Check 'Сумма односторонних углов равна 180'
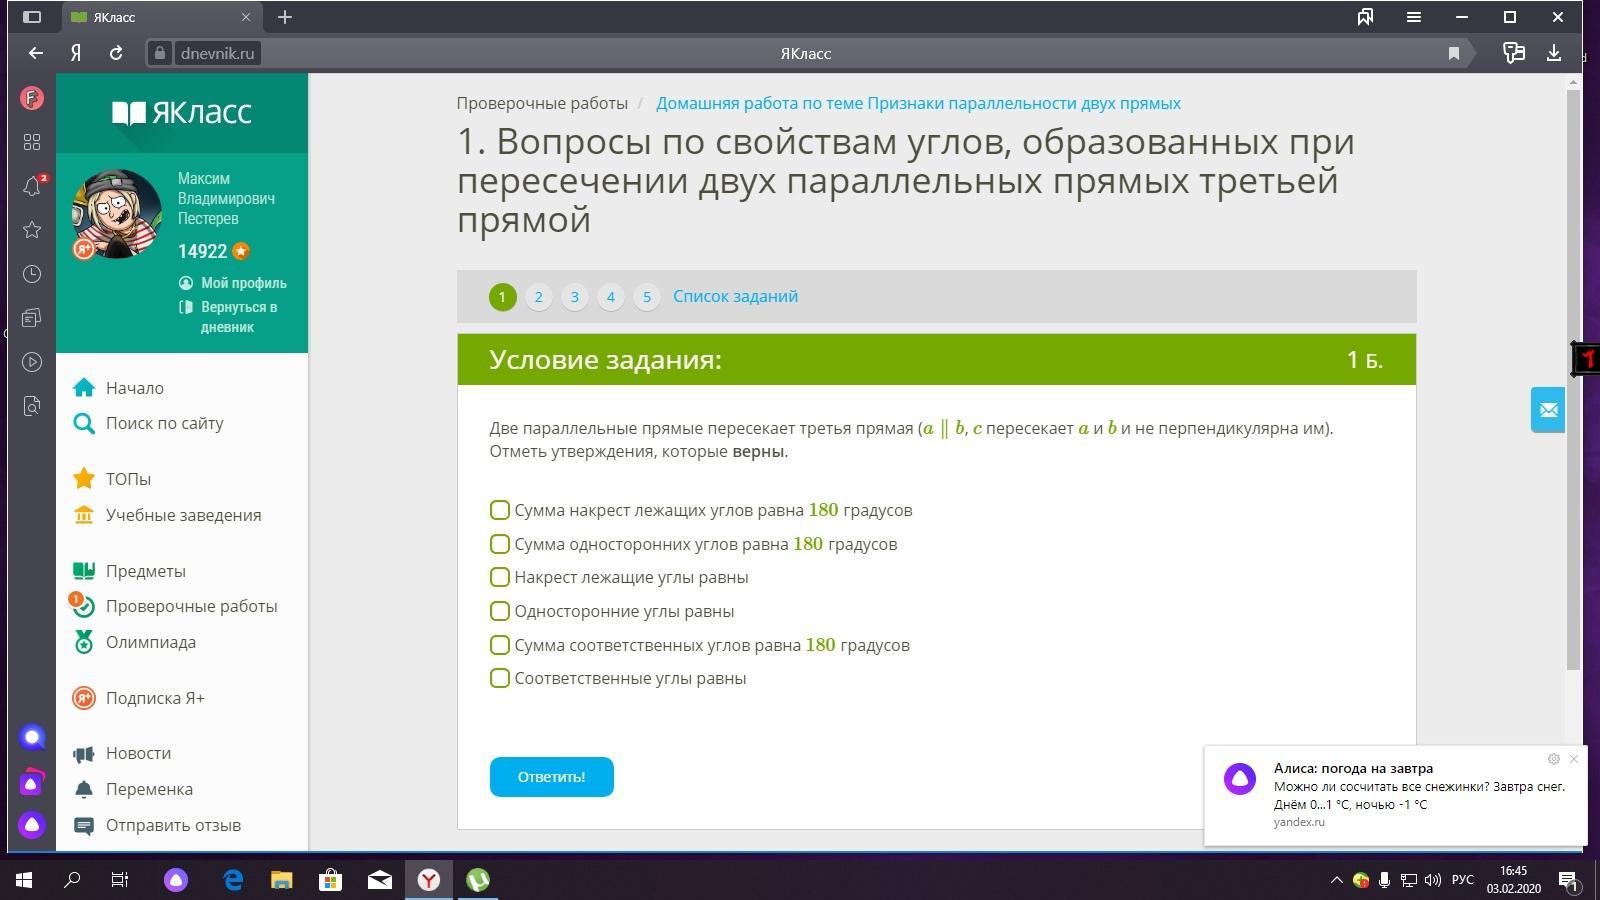 point(500,544)
